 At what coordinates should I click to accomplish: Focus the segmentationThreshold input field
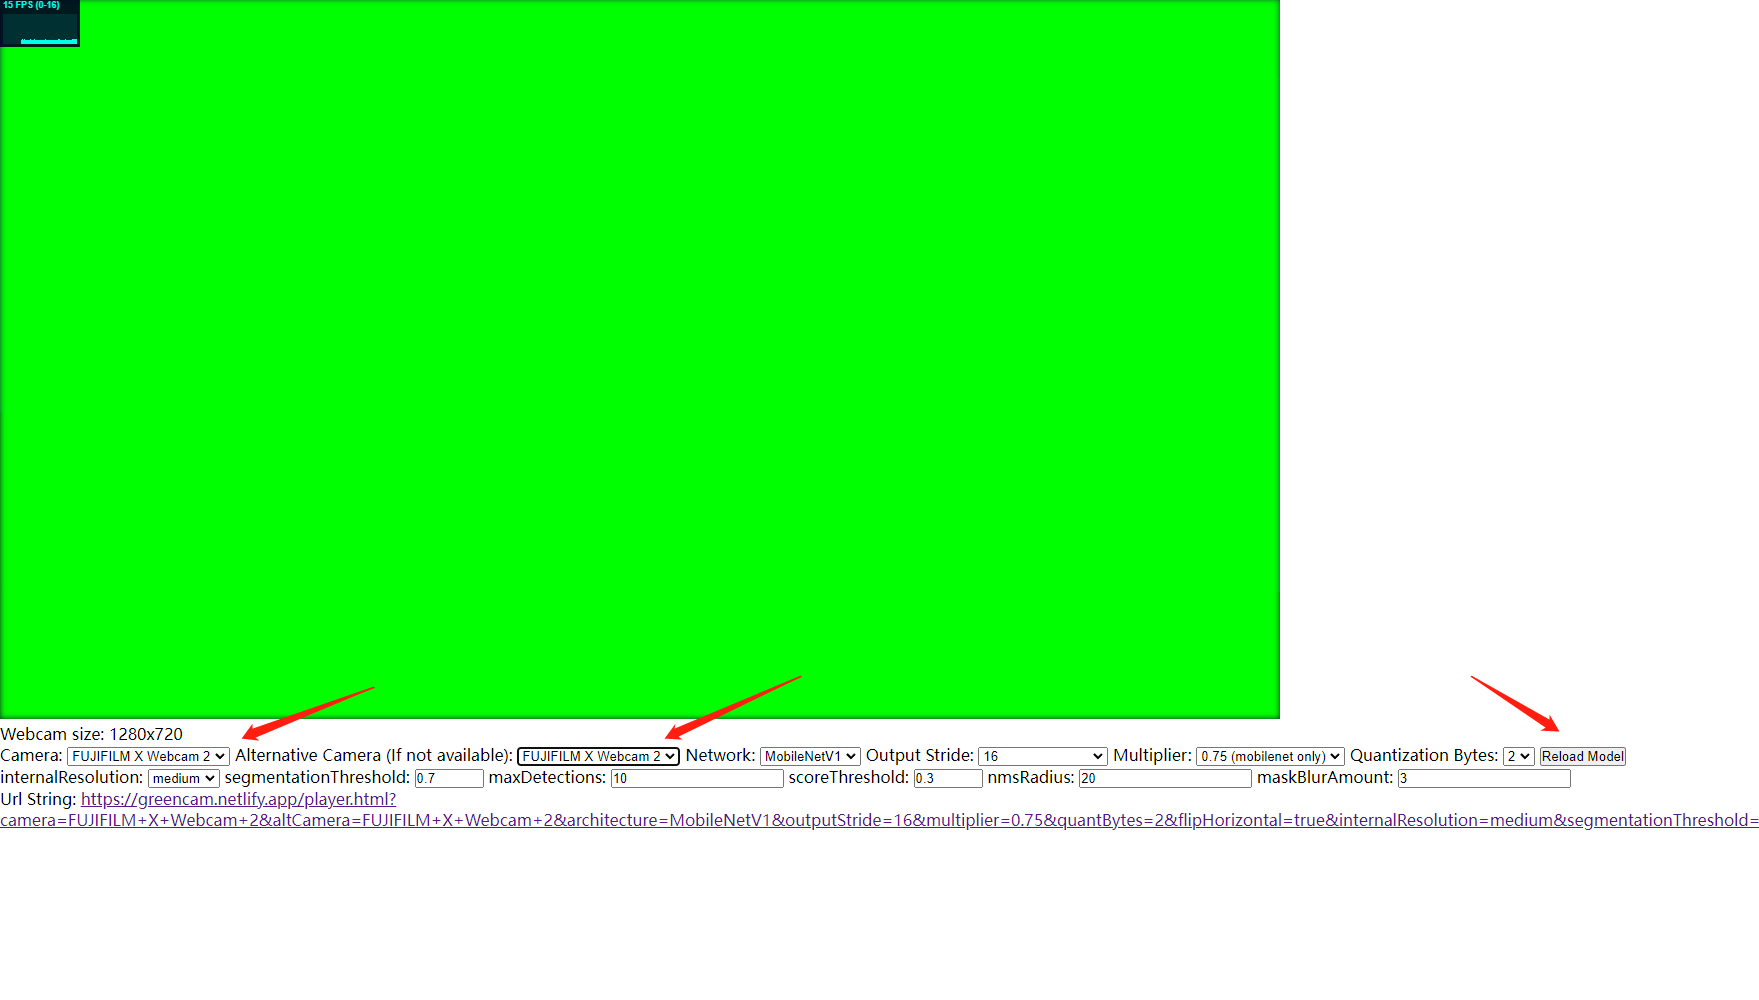pyautogui.click(x=449, y=778)
